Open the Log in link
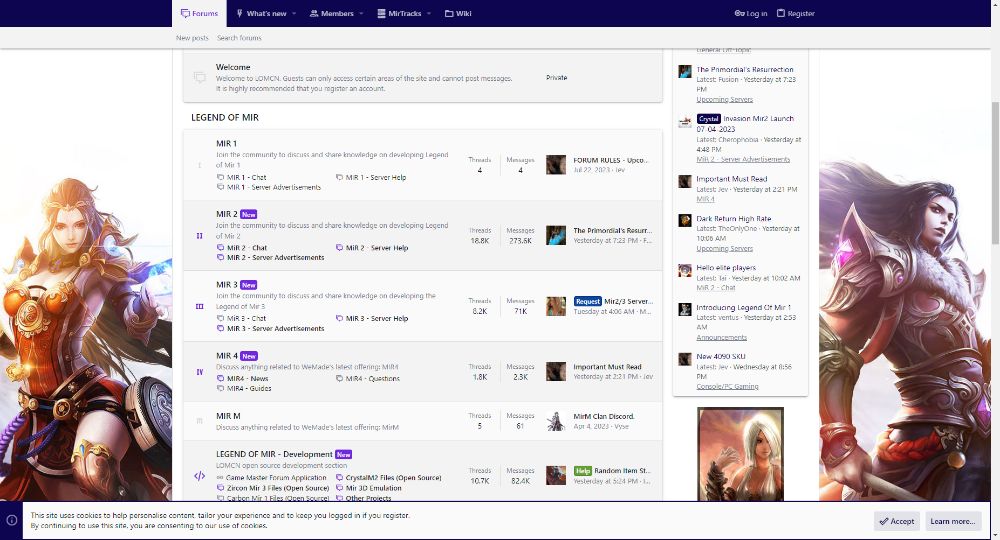1000x540 pixels. tap(751, 14)
